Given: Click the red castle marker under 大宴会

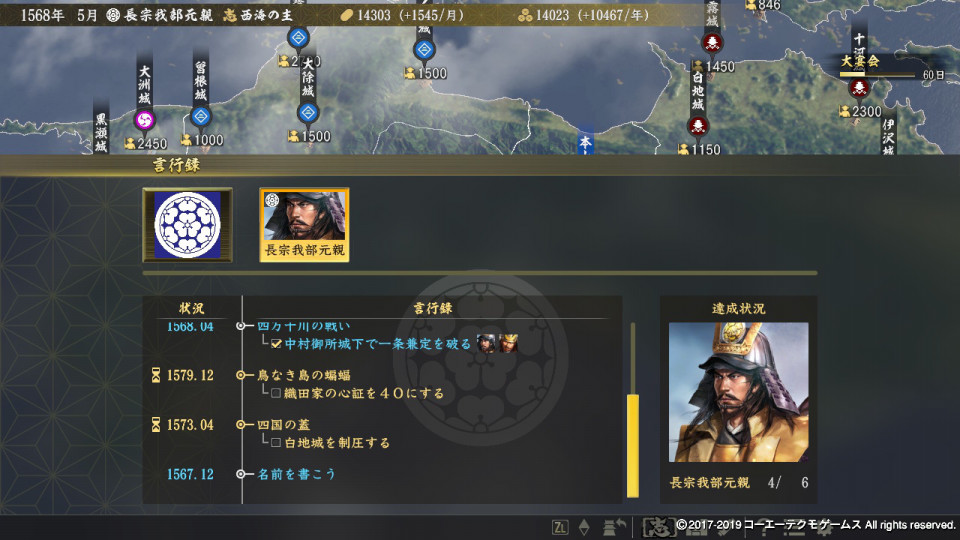Looking at the screenshot, I should coord(860,89).
